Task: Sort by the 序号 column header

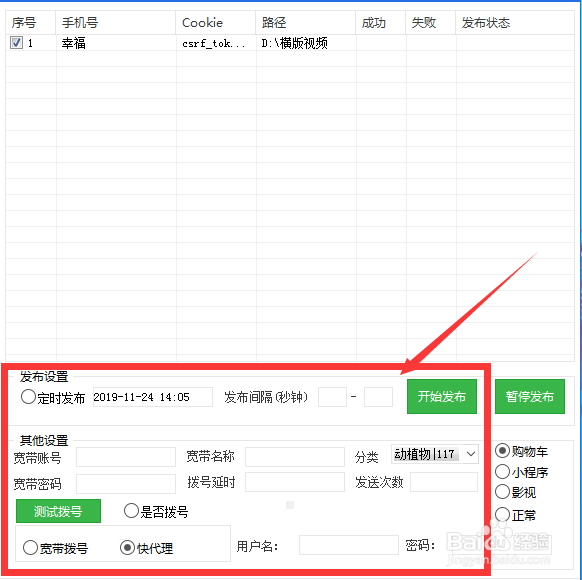Action: 30,23
